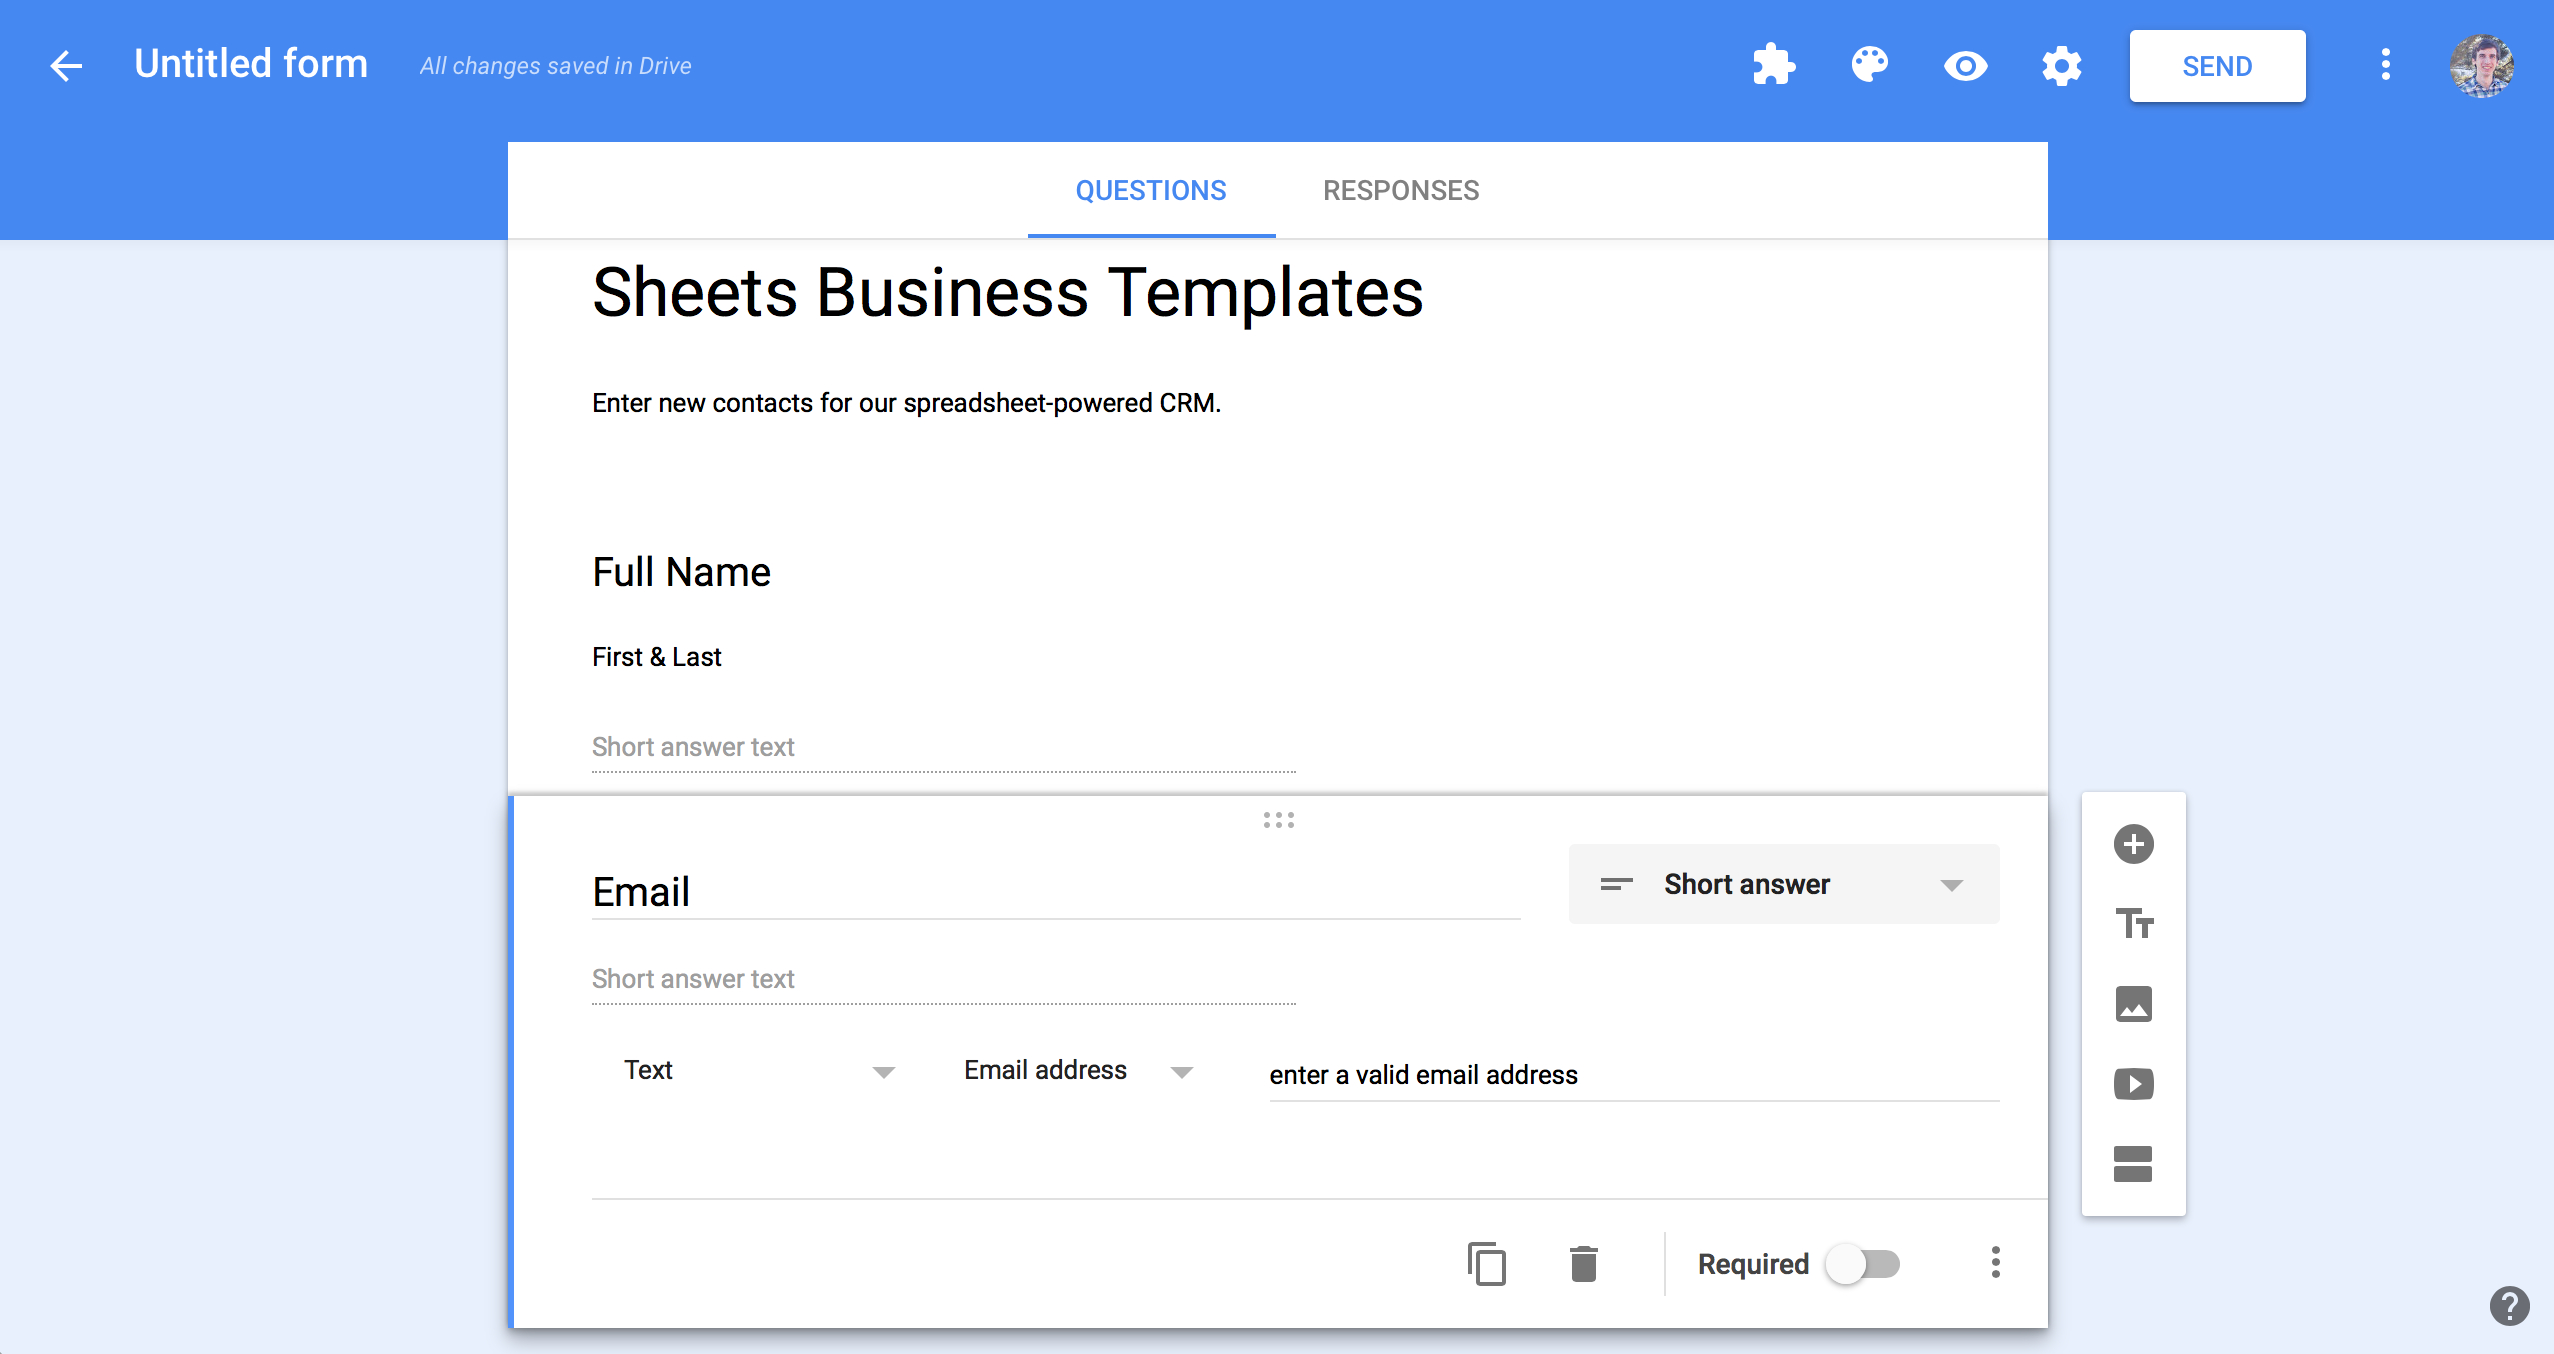Screen dimensions: 2554x1354
Task: Click the custom error message text field
Action: click(1632, 1075)
